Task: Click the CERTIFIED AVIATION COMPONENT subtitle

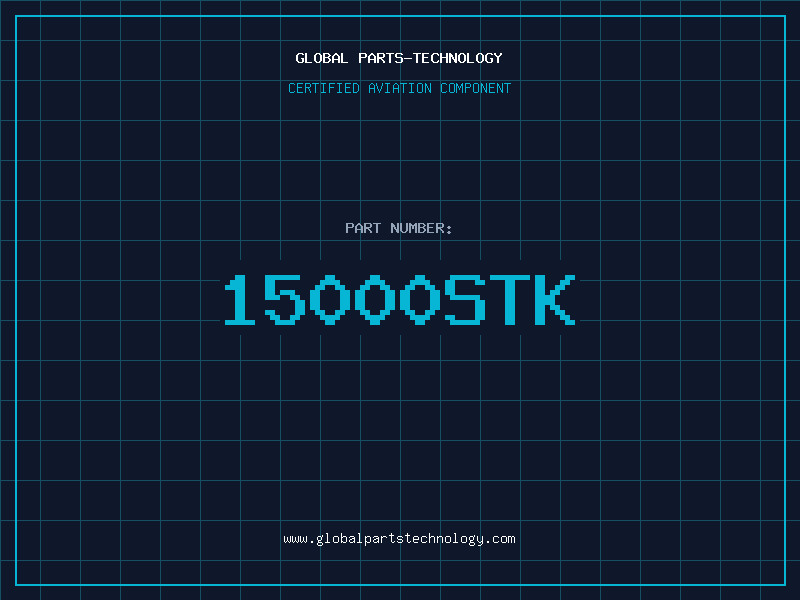Action: point(399,88)
